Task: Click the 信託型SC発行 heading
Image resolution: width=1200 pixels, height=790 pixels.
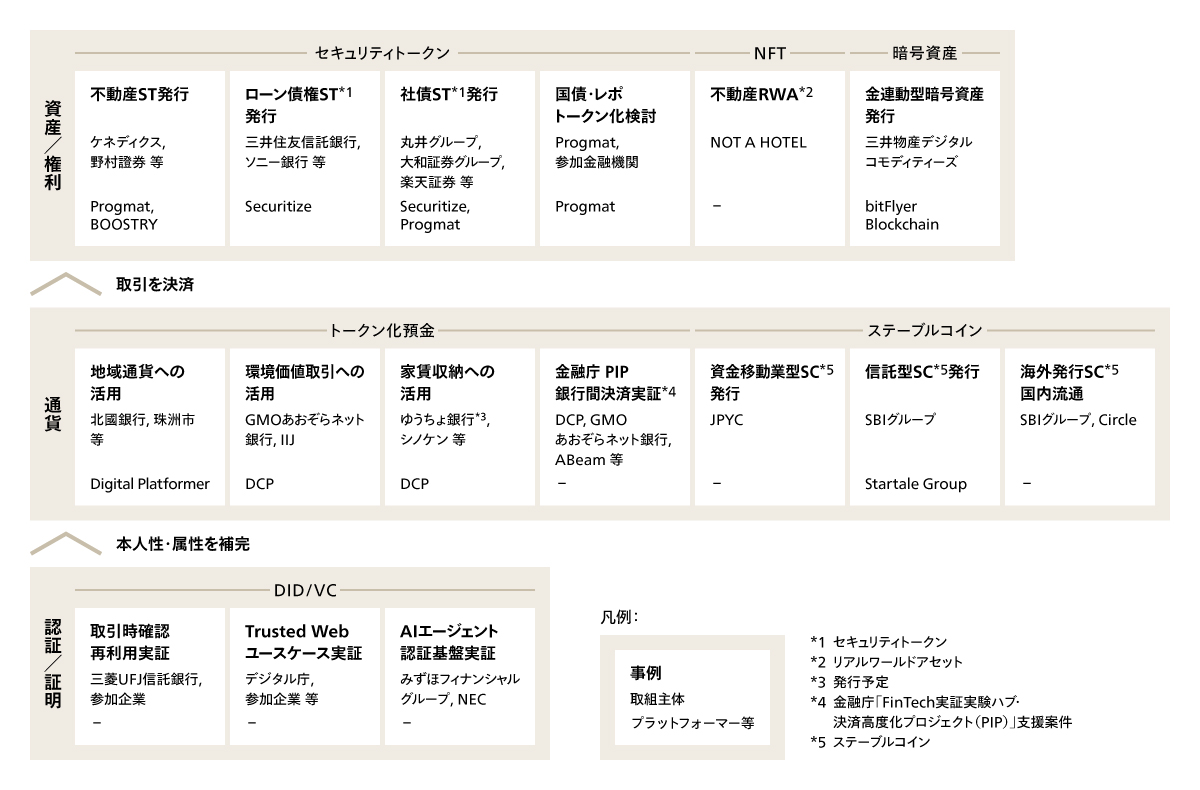Action: coord(922,371)
